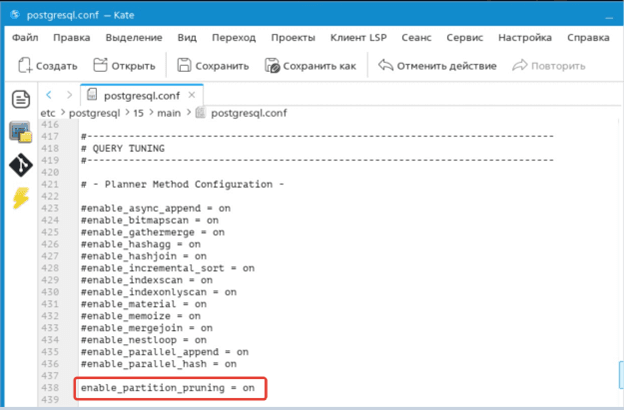This screenshot has height=410, width=624.
Task: Click Создать new document button
Action: [48, 66]
